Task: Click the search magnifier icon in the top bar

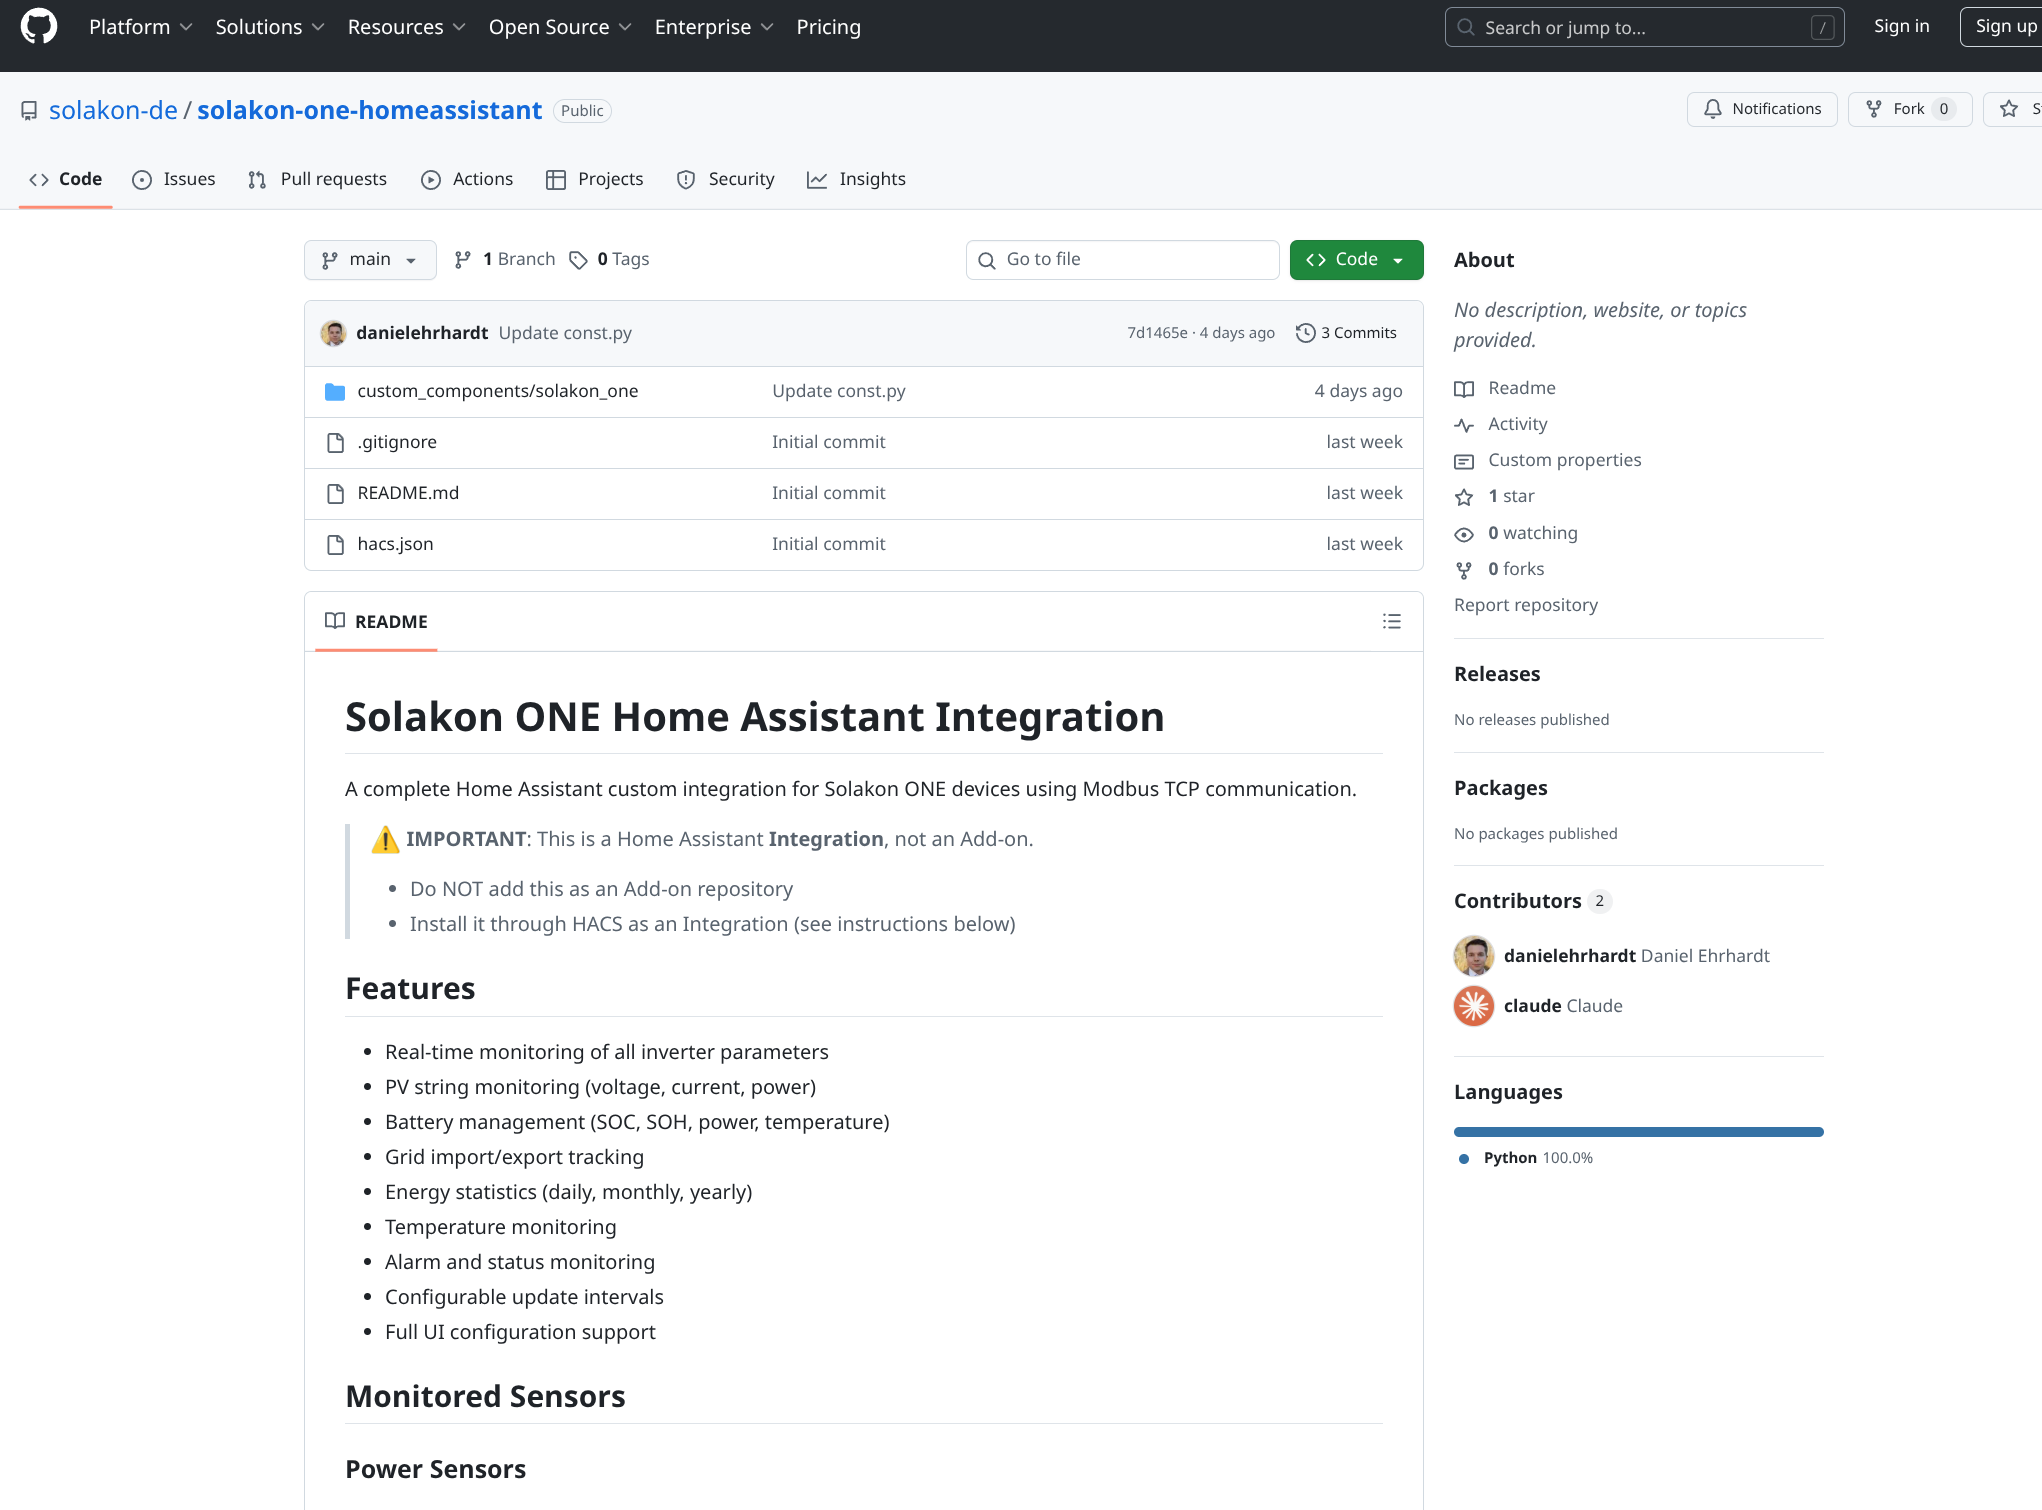Action: click(1466, 27)
